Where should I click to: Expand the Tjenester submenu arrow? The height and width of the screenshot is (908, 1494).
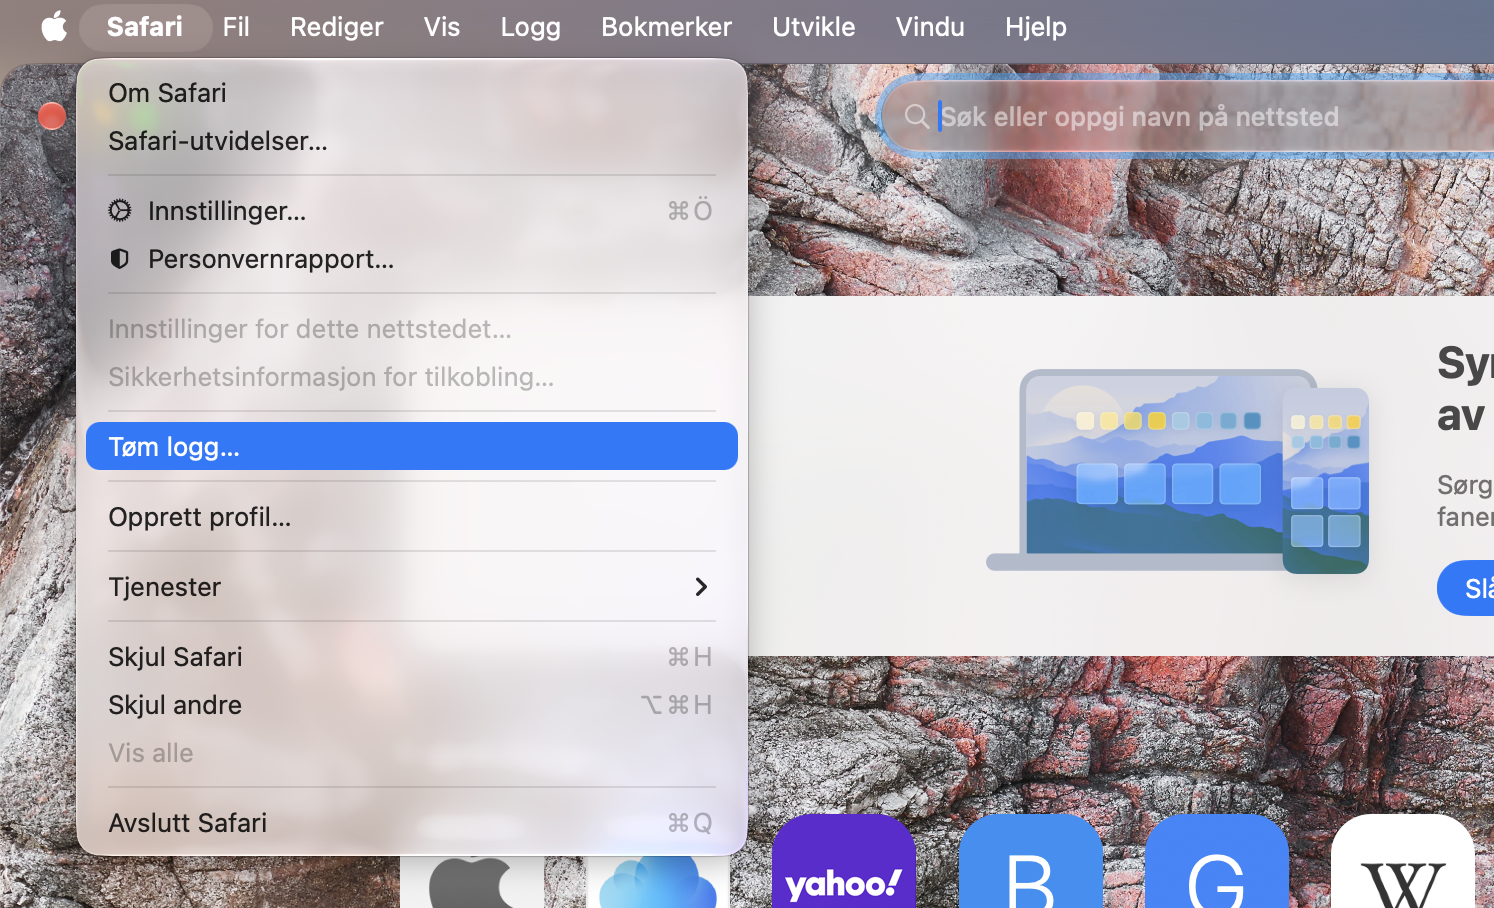point(701,587)
